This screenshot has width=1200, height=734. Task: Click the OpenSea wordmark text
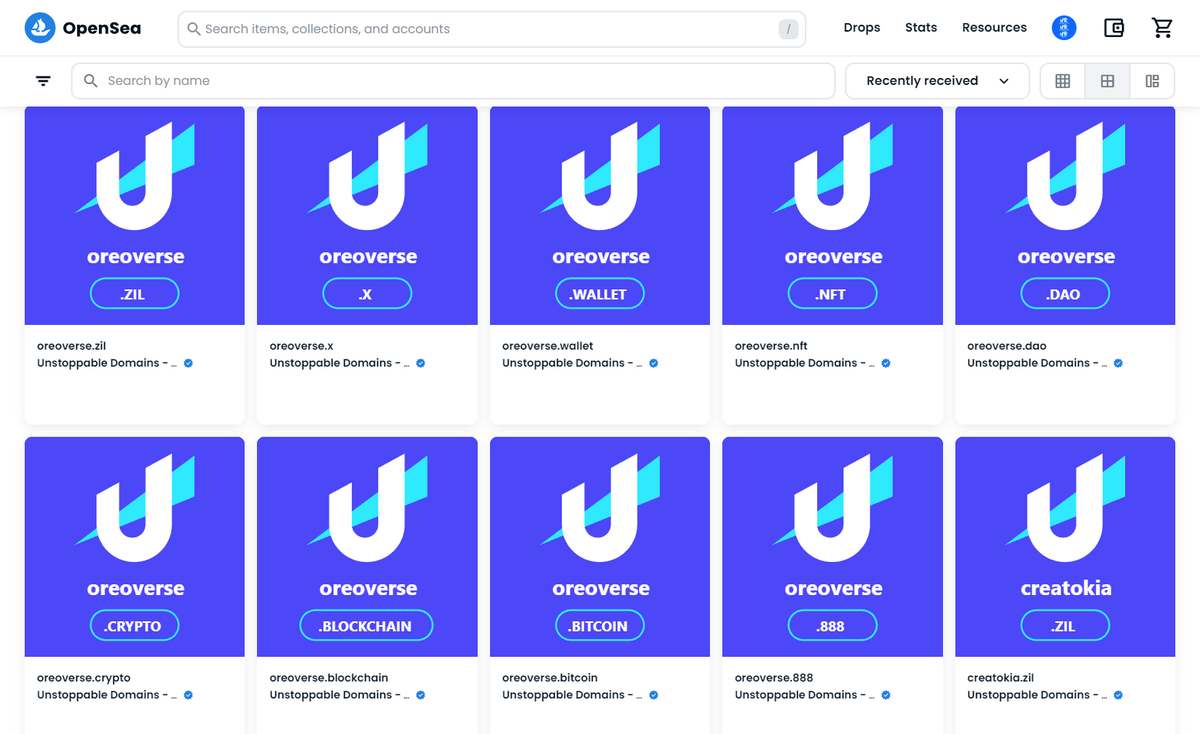102,28
